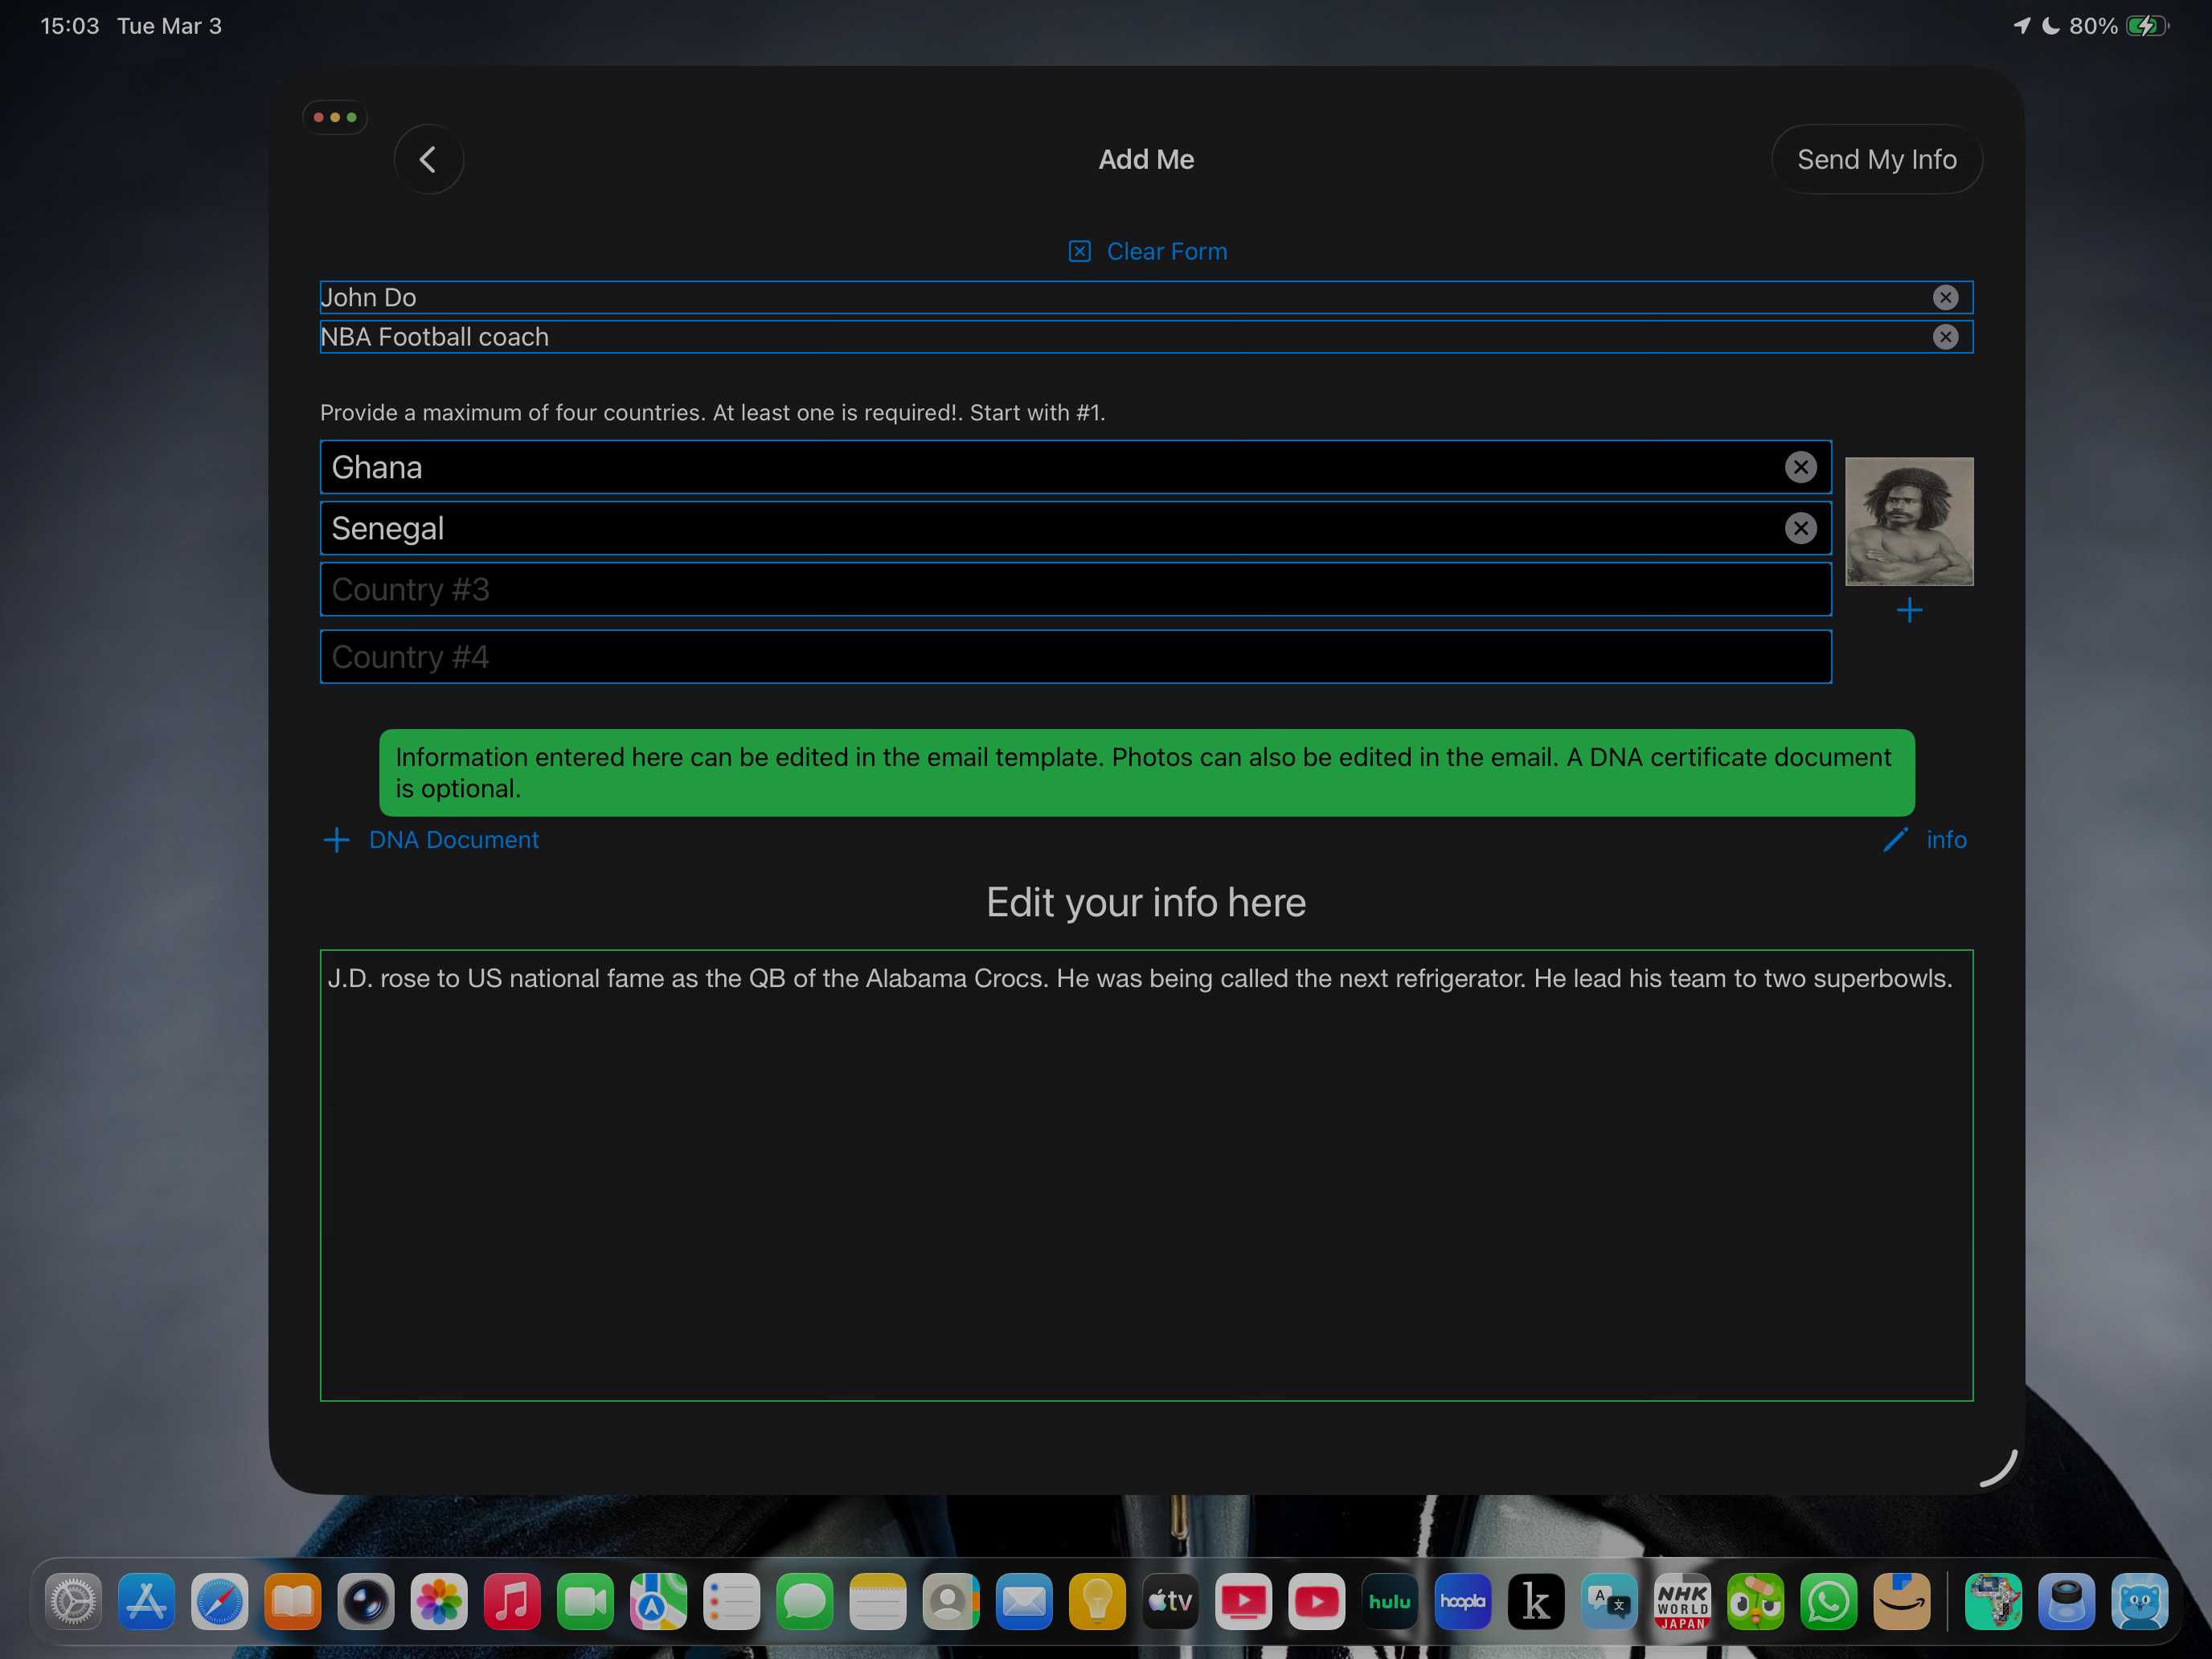
Task: Focus the Country #4 input field
Action: [x=1076, y=657]
